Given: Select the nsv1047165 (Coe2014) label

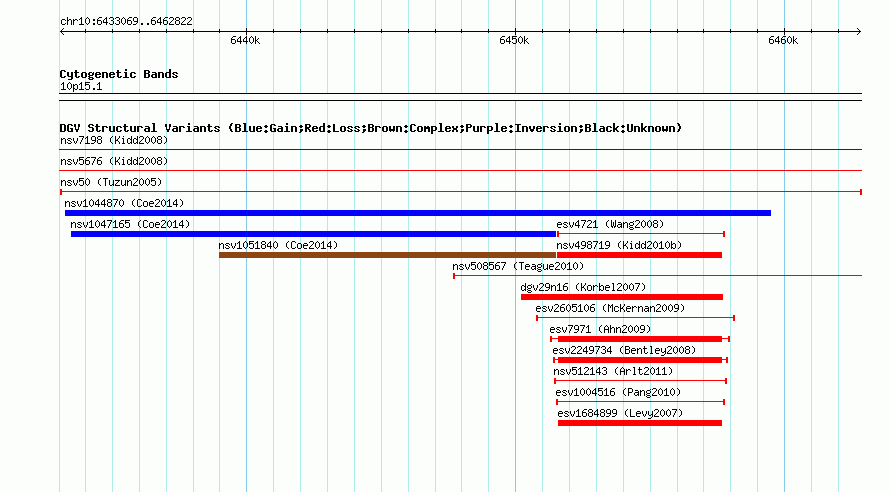Looking at the screenshot, I should [x=130, y=224].
